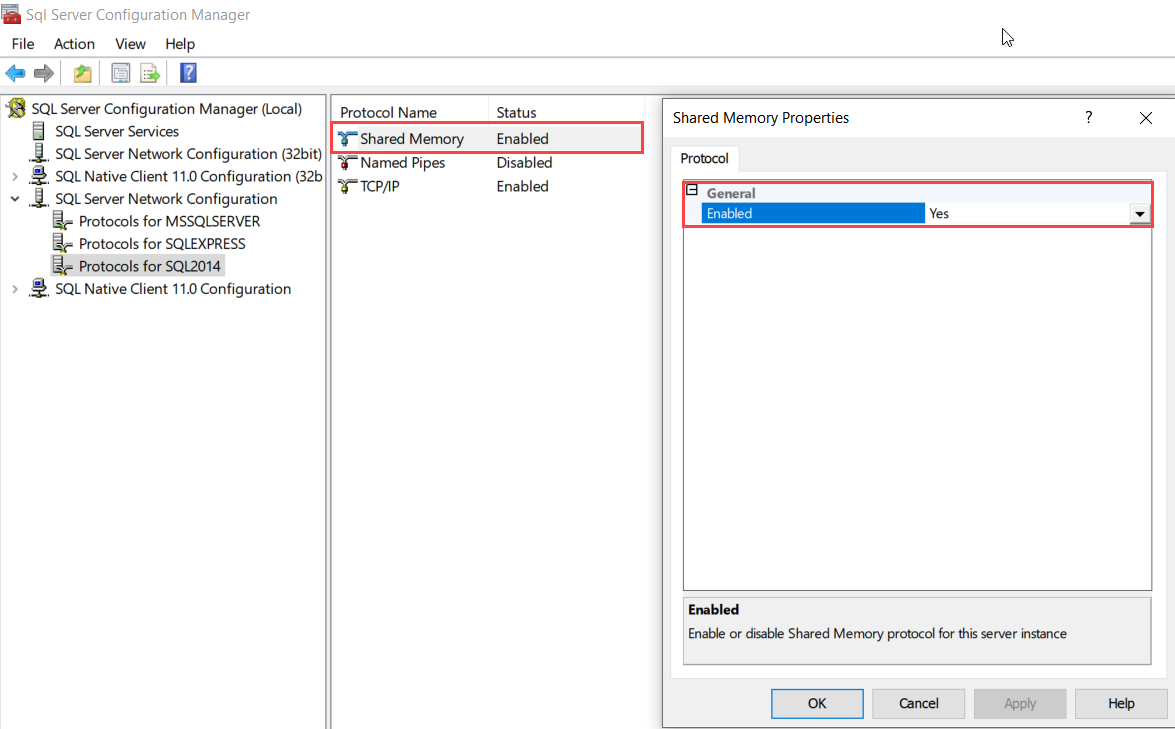Click the Enabled status of TCP/IP
Image resolution: width=1175 pixels, height=729 pixels.
click(522, 186)
